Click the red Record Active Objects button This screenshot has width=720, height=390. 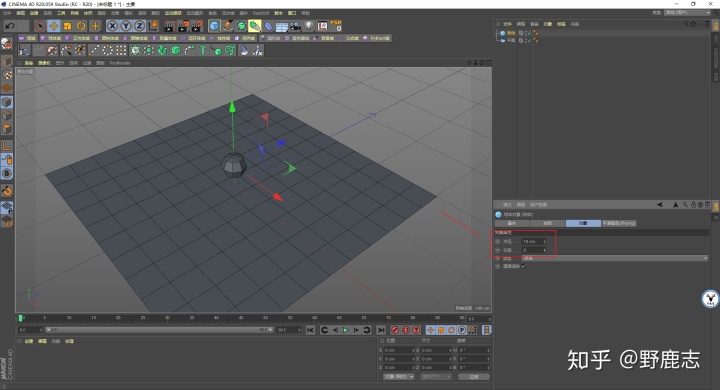(395, 330)
